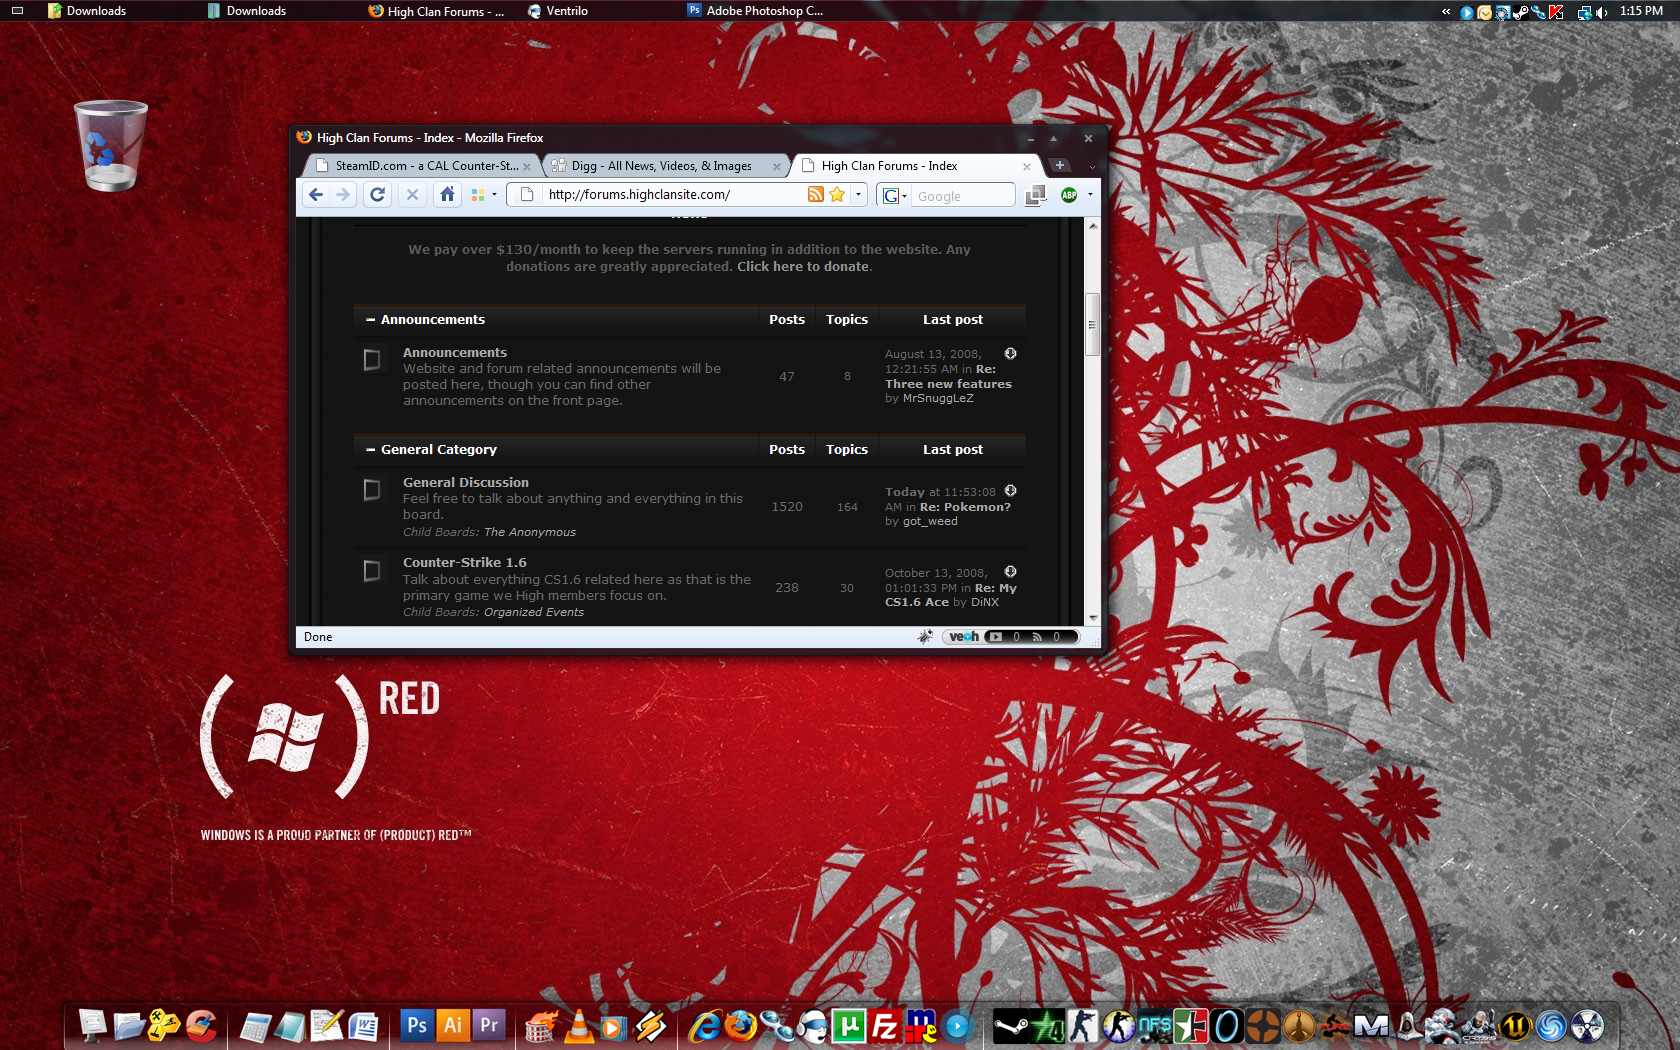The height and width of the screenshot is (1050, 1680).
Task: Open the Recycle Bin on desktop
Action: (x=110, y=146)
